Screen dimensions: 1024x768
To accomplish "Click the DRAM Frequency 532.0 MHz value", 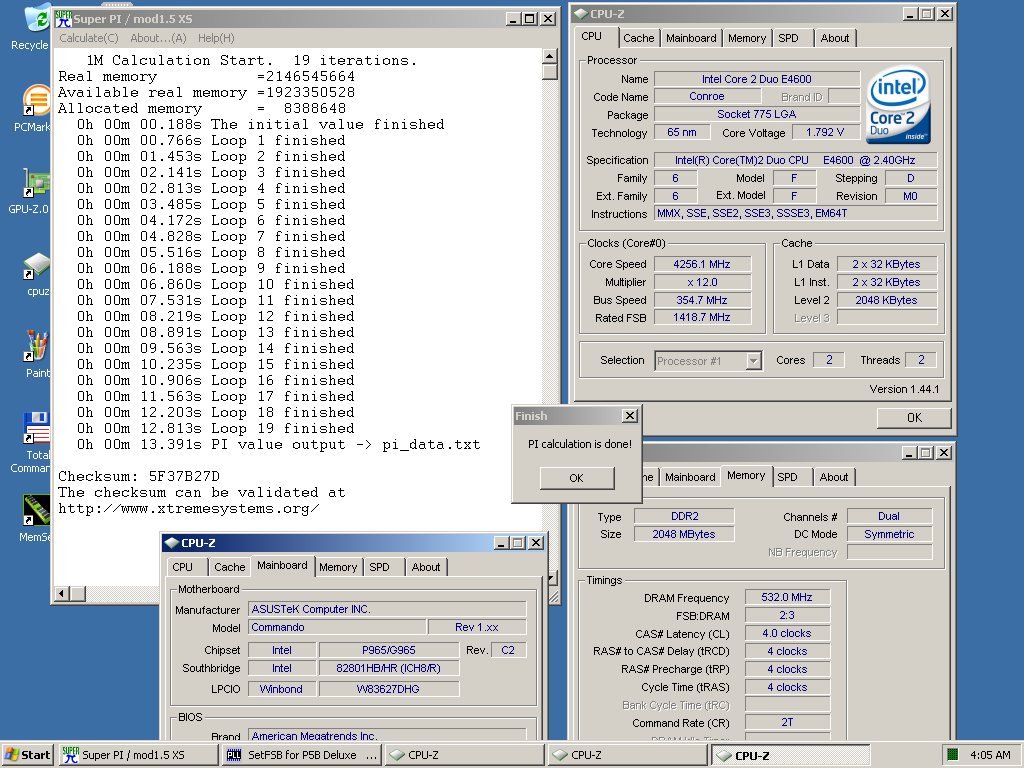I will [x=787, y=597].
